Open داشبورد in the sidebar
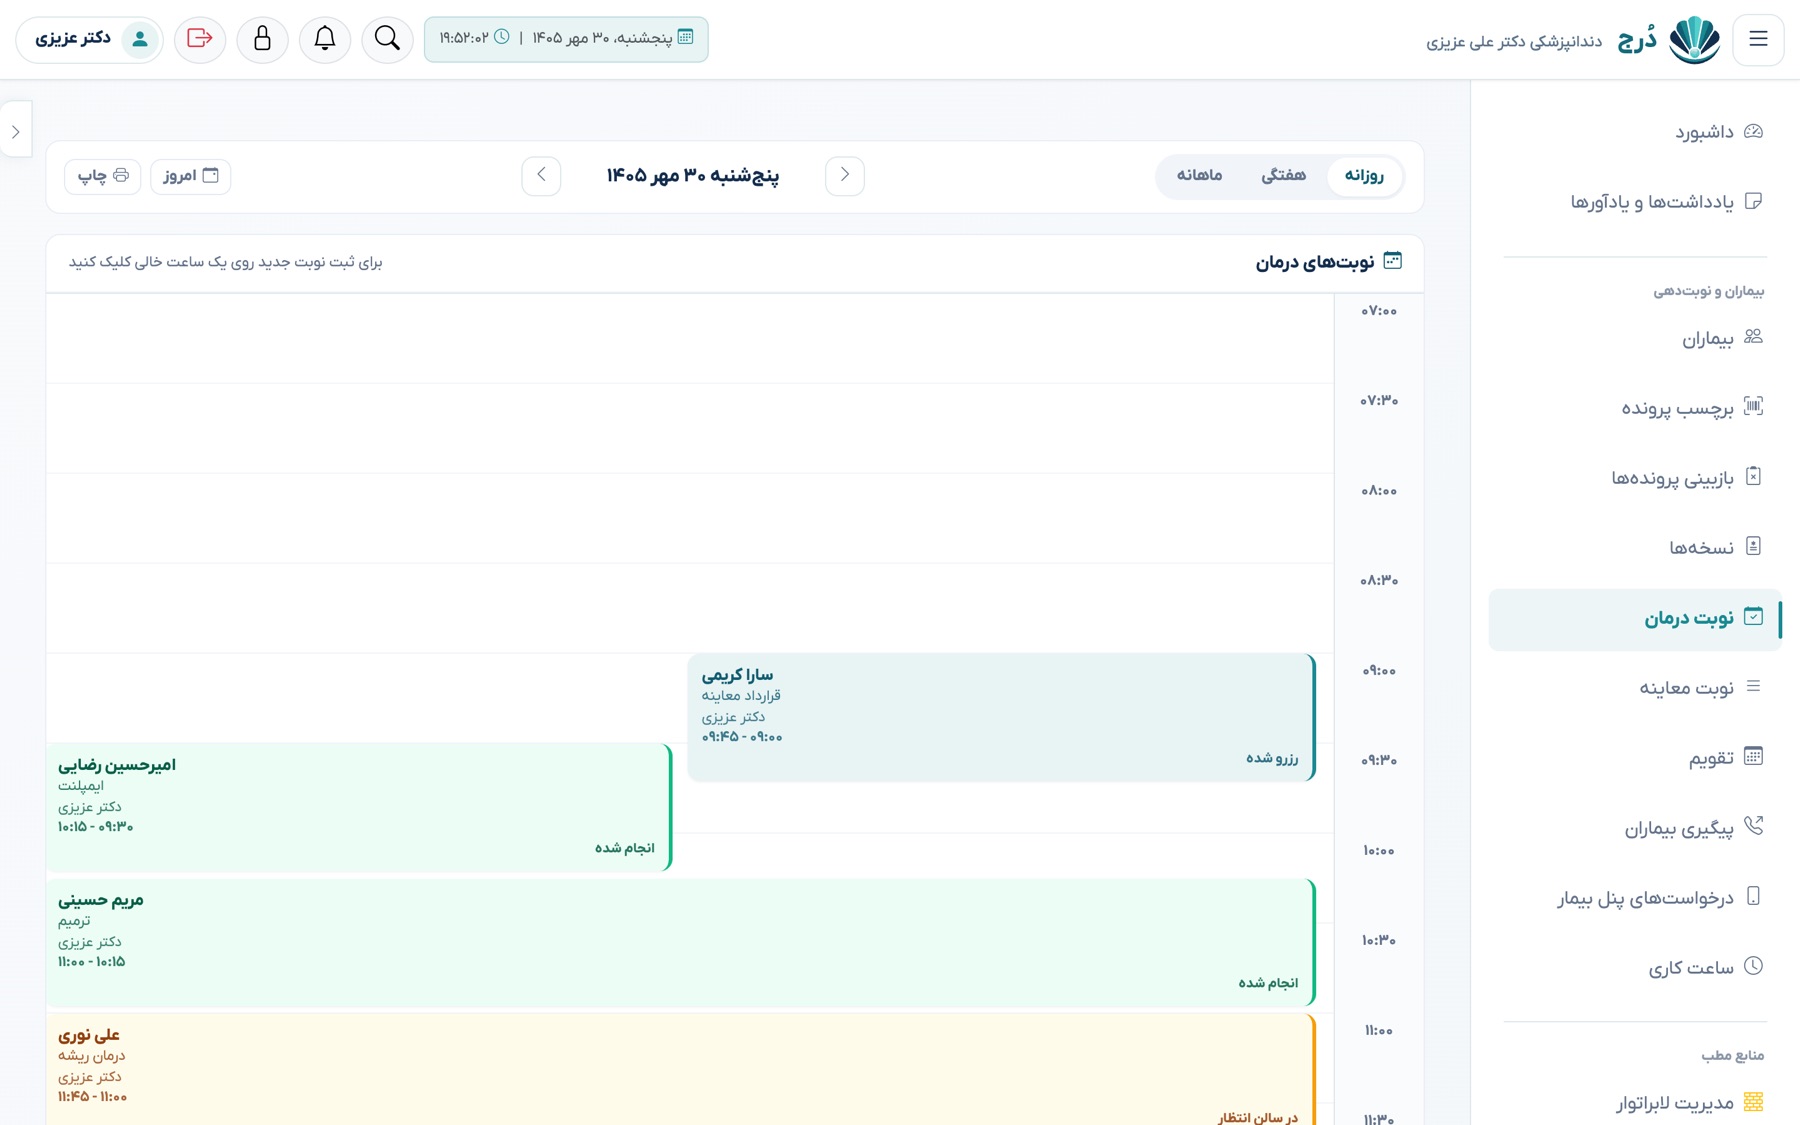Screen dimensions: 1800x1125 click(x=1635, y=132)
